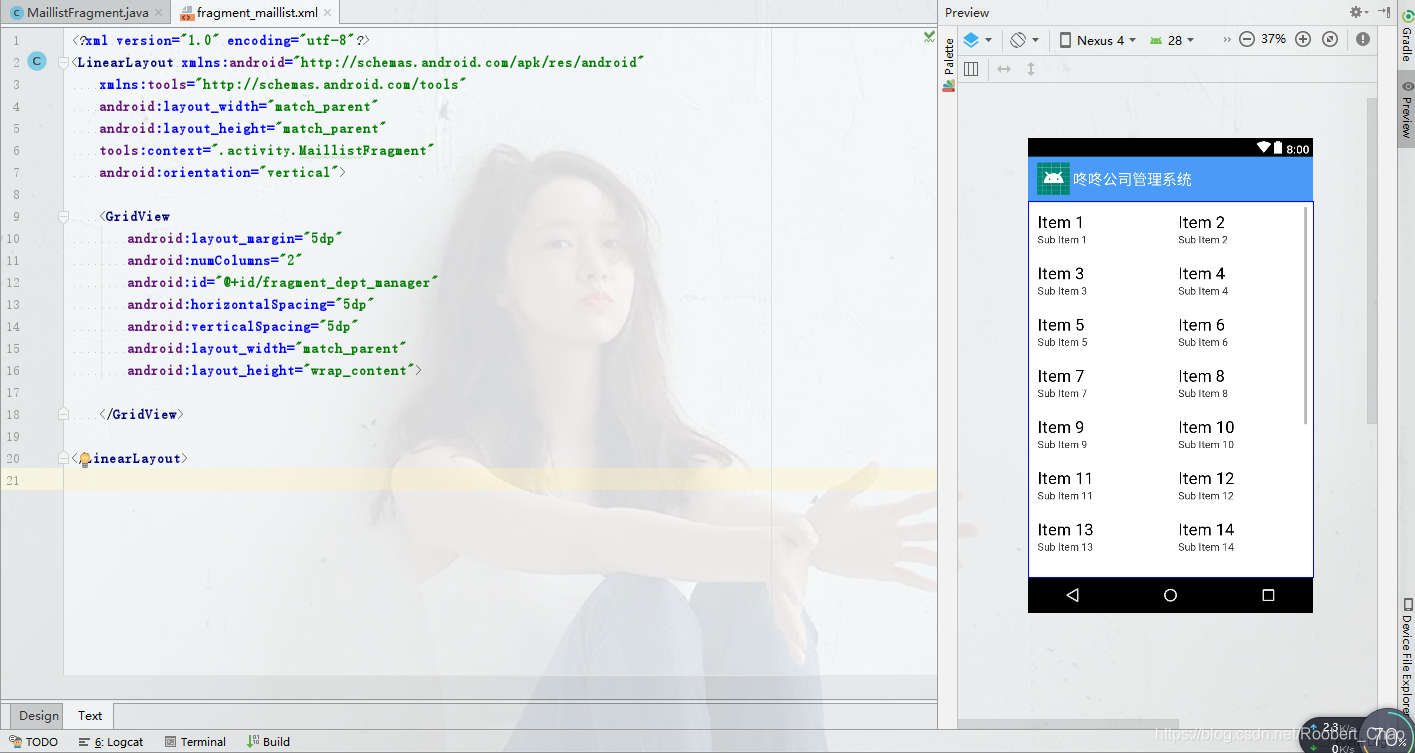
Task: Click the tools:context attribute line
Action: [x=266, y=150]
